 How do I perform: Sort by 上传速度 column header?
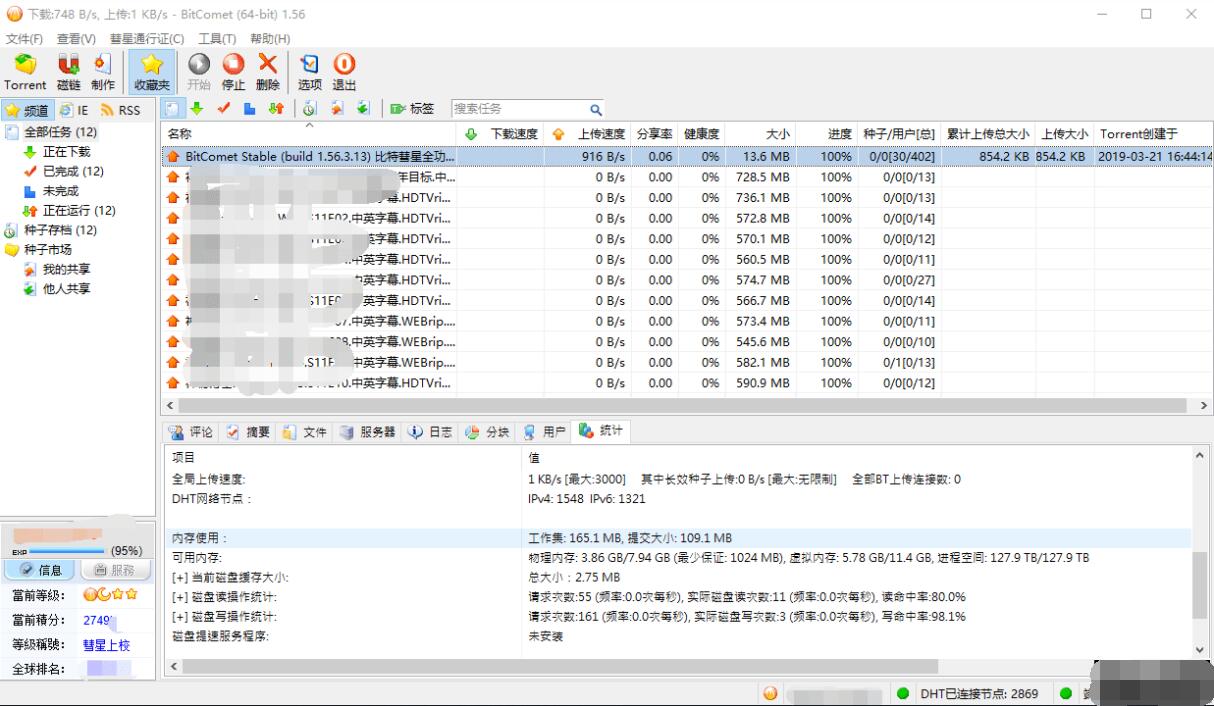click(x=588, y=134)
